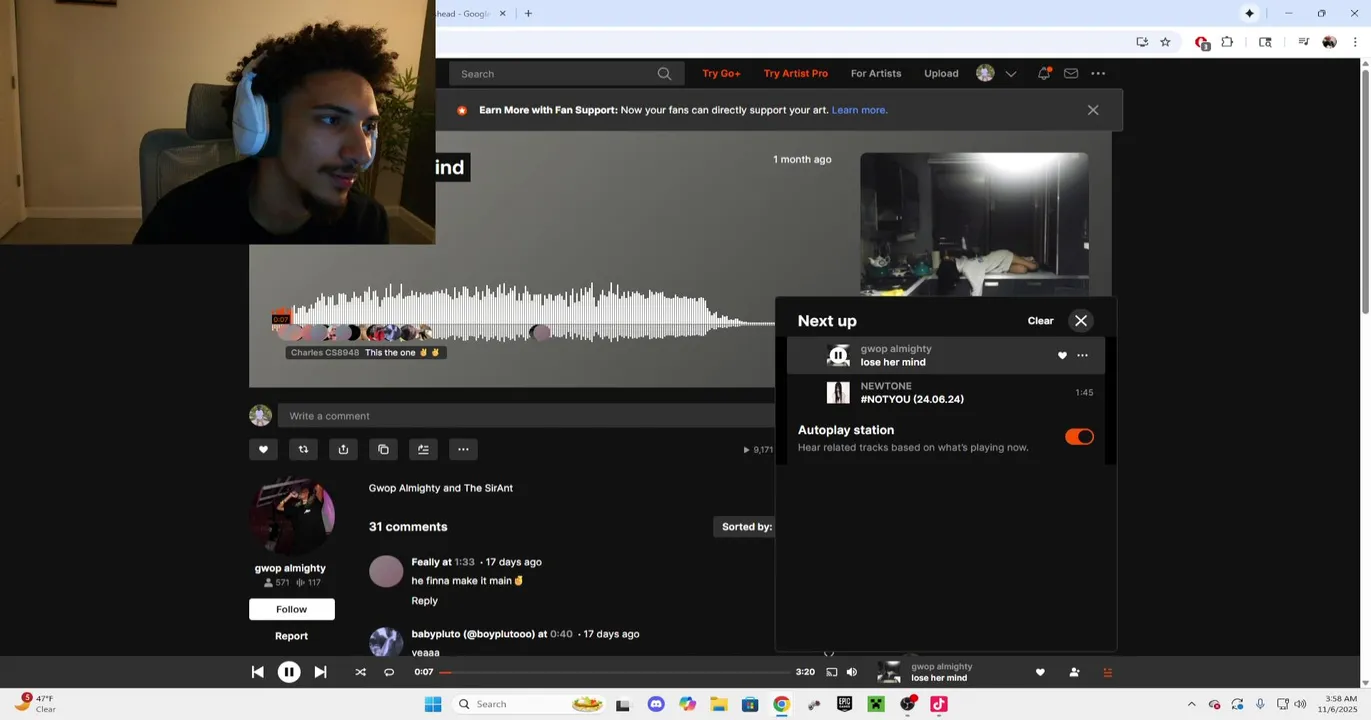This screenshot has height=720, width=1371.
Task: Like the track below the waveform
Action: tap(263, 449)
